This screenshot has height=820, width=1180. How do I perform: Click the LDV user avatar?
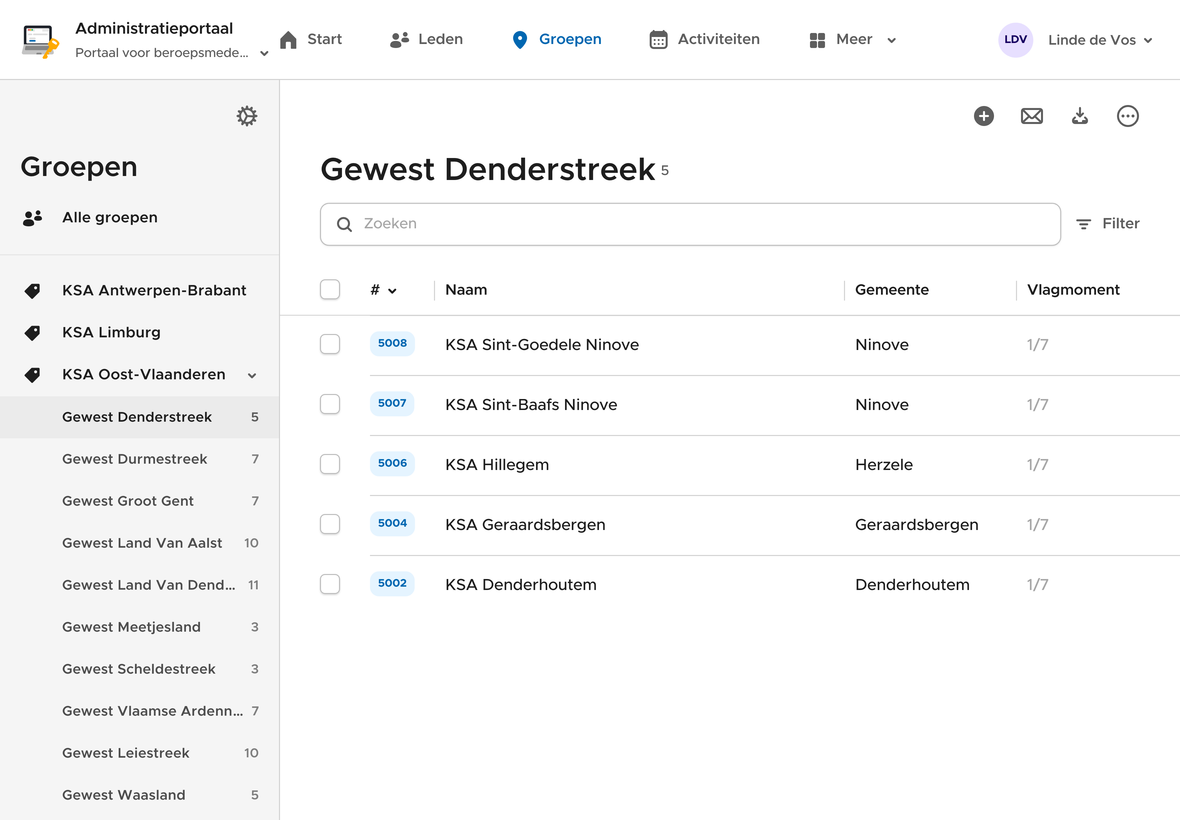pos(1015,40)
